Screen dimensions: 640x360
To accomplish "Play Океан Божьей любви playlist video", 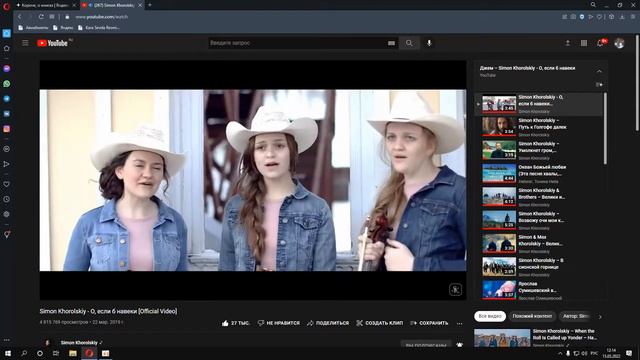I will [538, 173].
